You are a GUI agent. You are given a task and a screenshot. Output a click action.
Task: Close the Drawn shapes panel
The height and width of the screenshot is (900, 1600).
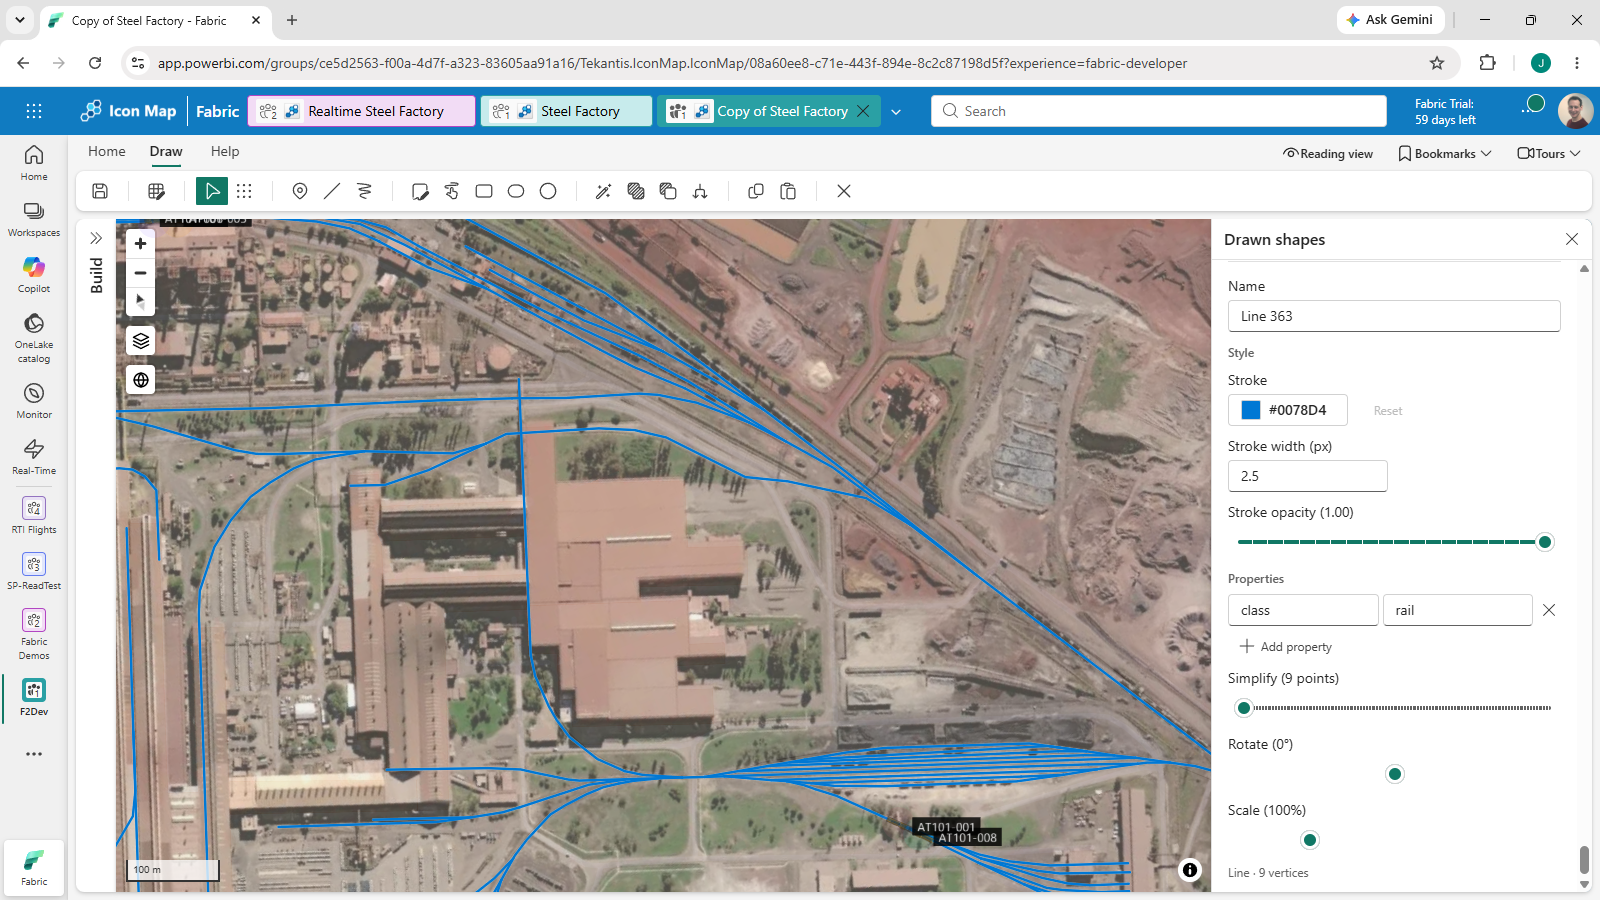pos(1572,239)
